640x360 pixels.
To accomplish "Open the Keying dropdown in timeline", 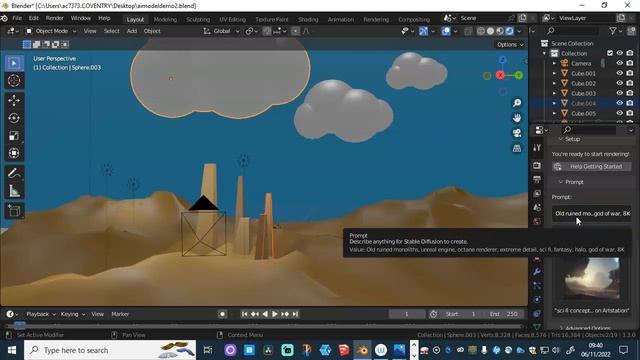I will click(x=73, y=314).
